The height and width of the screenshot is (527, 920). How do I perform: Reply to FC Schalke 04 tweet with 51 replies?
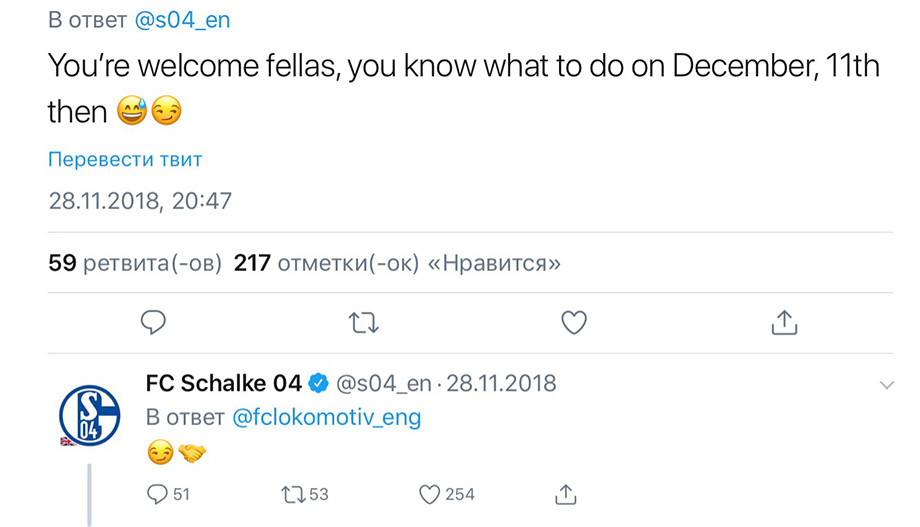click(168, 494)
